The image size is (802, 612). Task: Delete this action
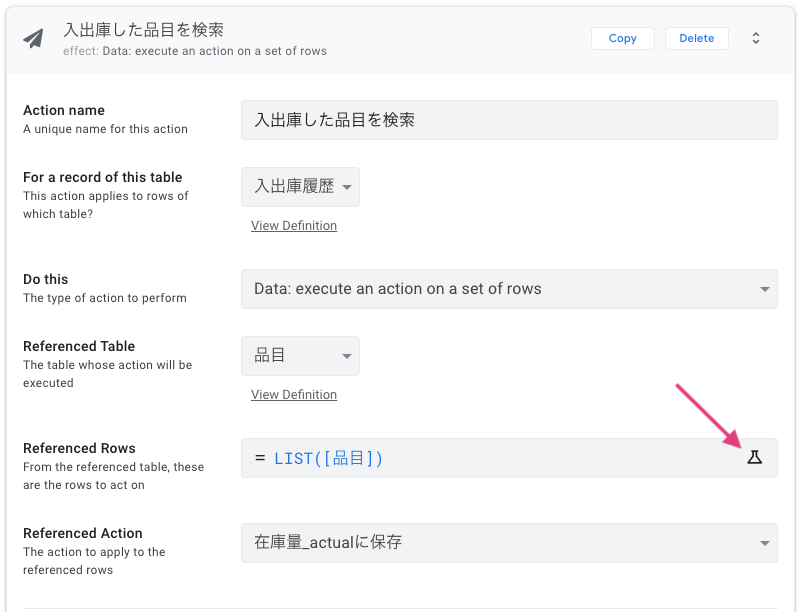(x=697, y=38)
